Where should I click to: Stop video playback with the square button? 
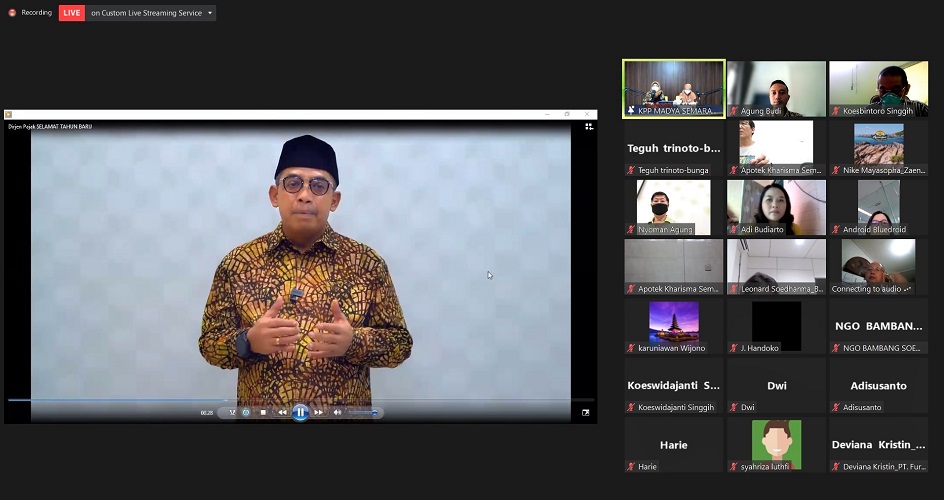[264, 412]
